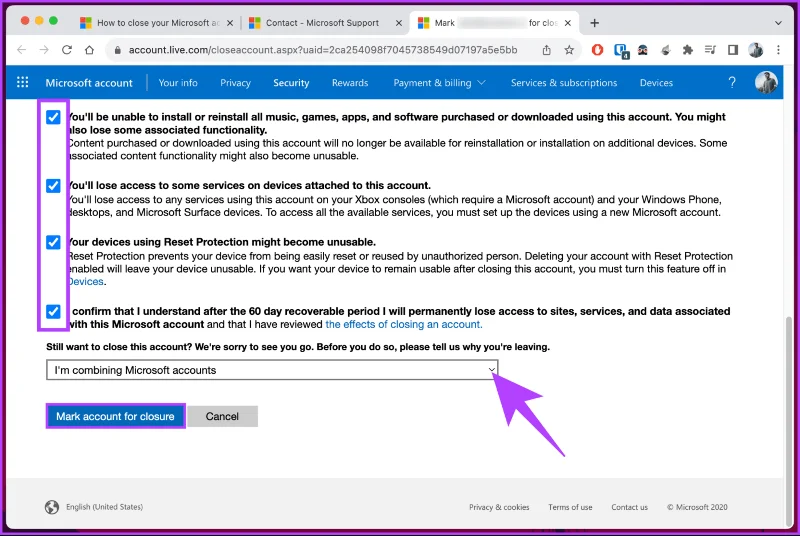The image size is (800, 536).
Task: Close the 'How to close your Microsoft' tab
Action: [x=230, y=23]
